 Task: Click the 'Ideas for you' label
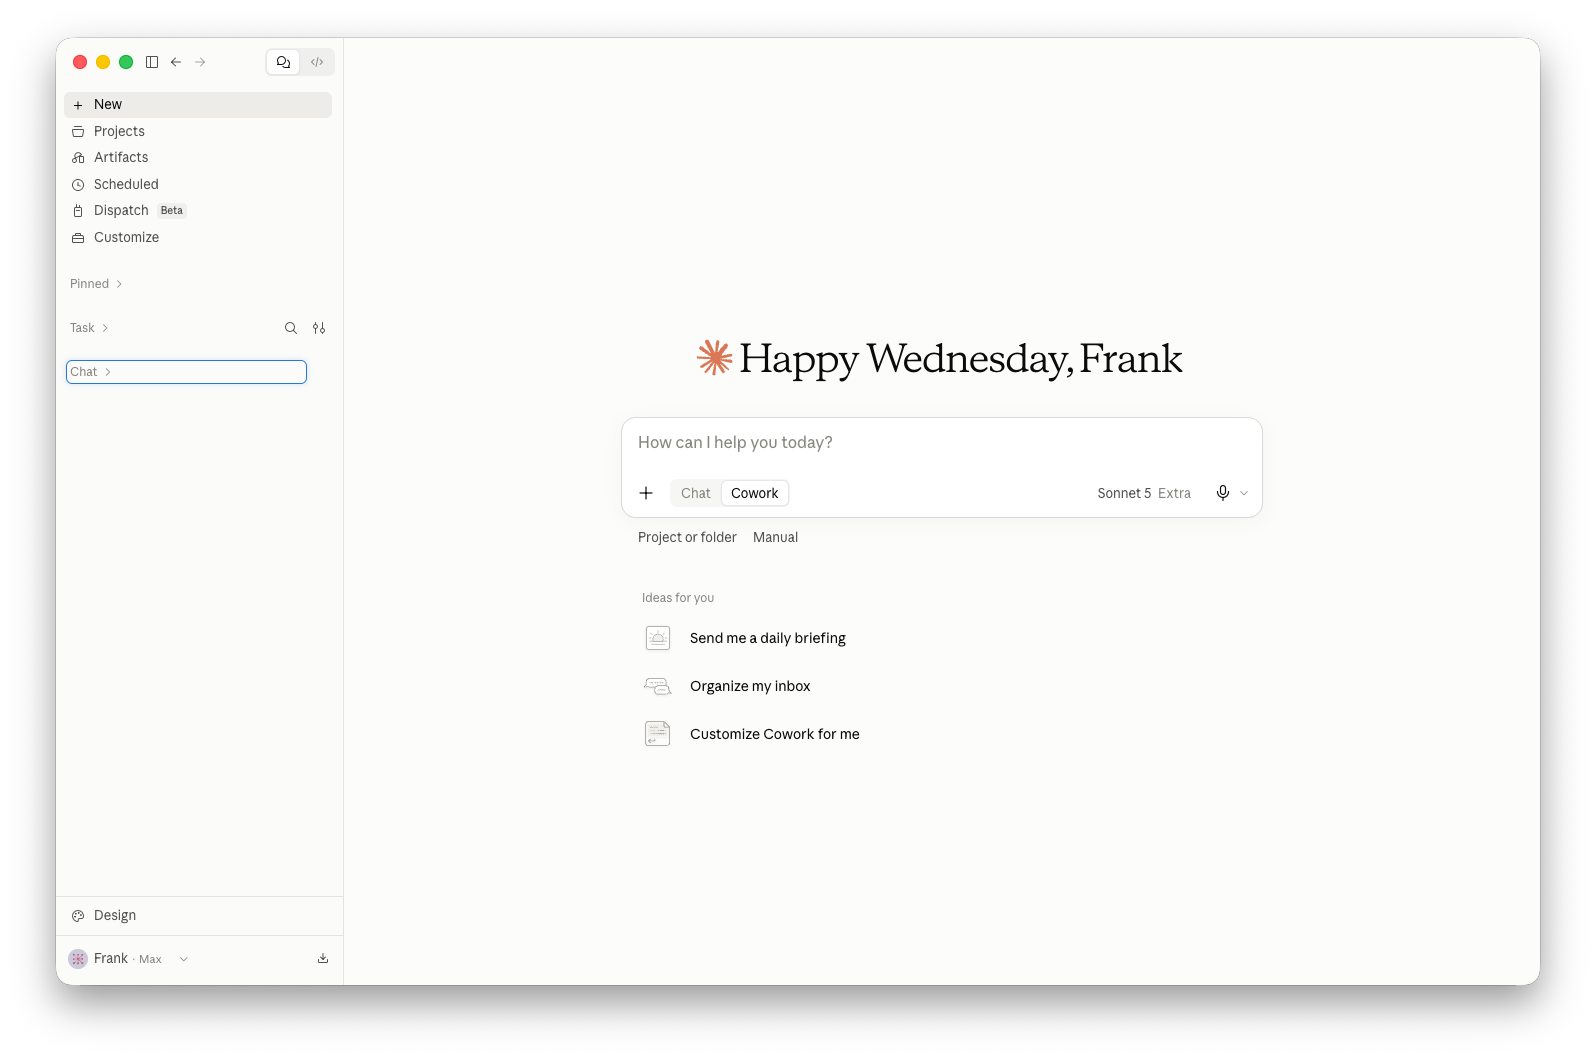678,598
